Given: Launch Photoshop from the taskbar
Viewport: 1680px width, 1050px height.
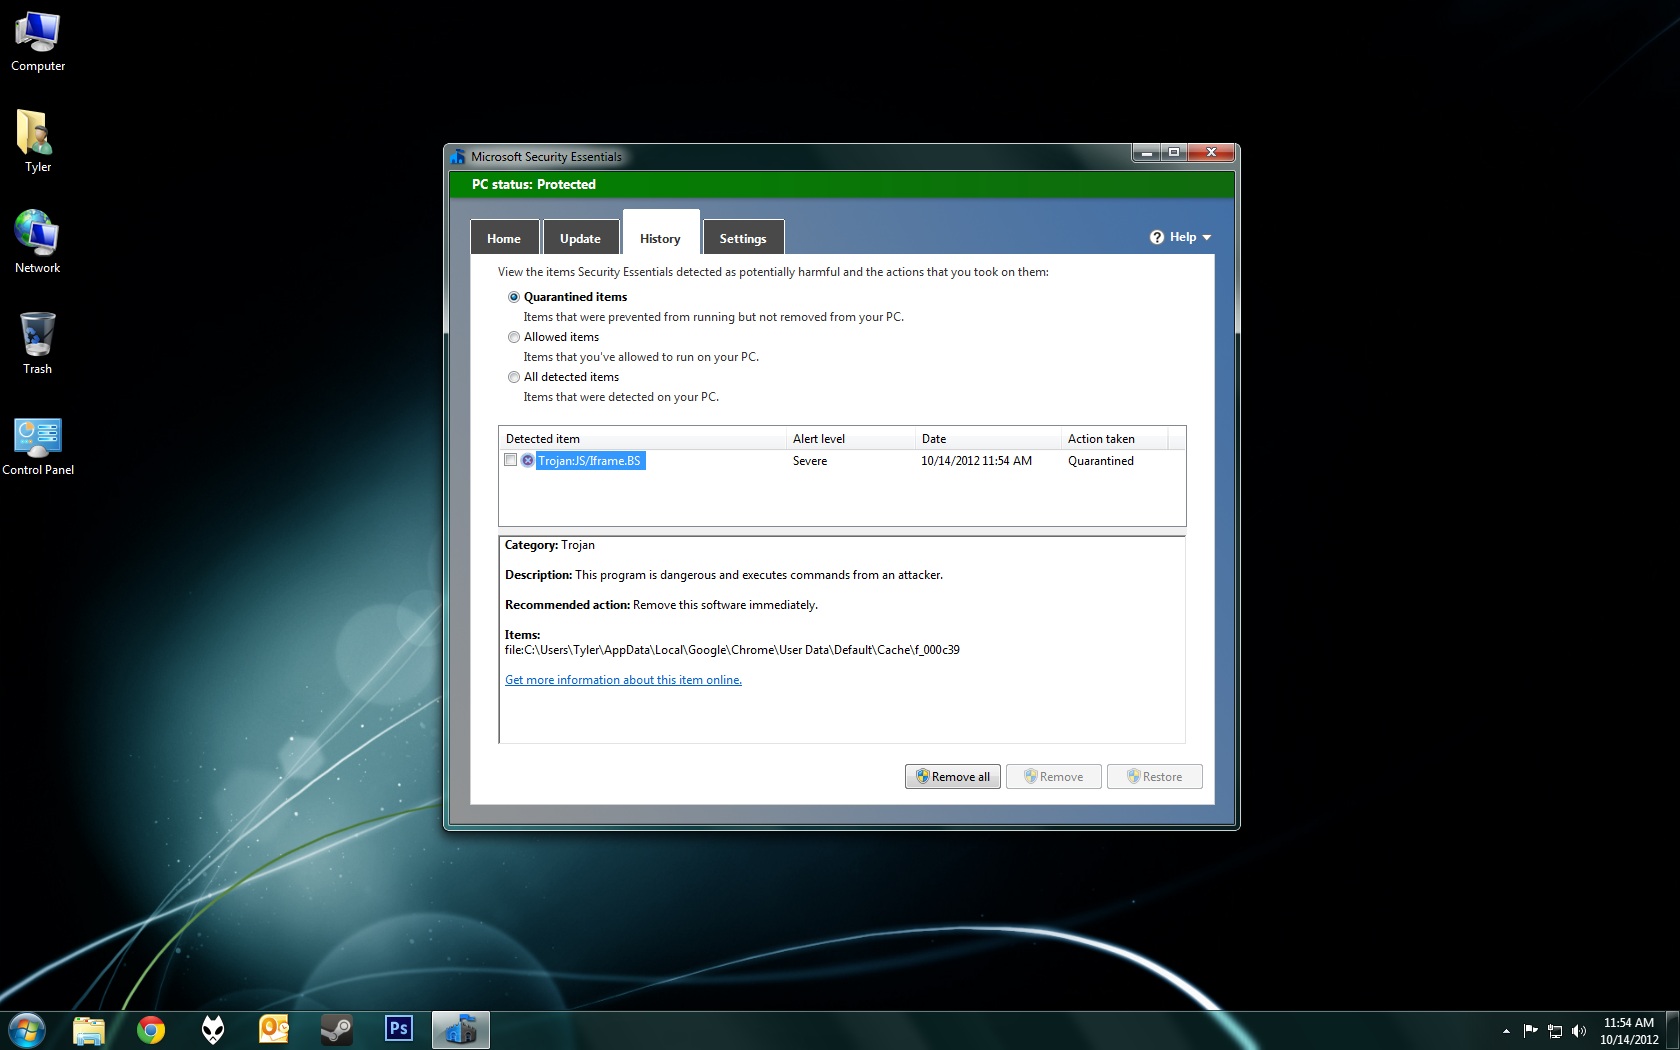Looking at the screenshot, I should [398, 1029].
